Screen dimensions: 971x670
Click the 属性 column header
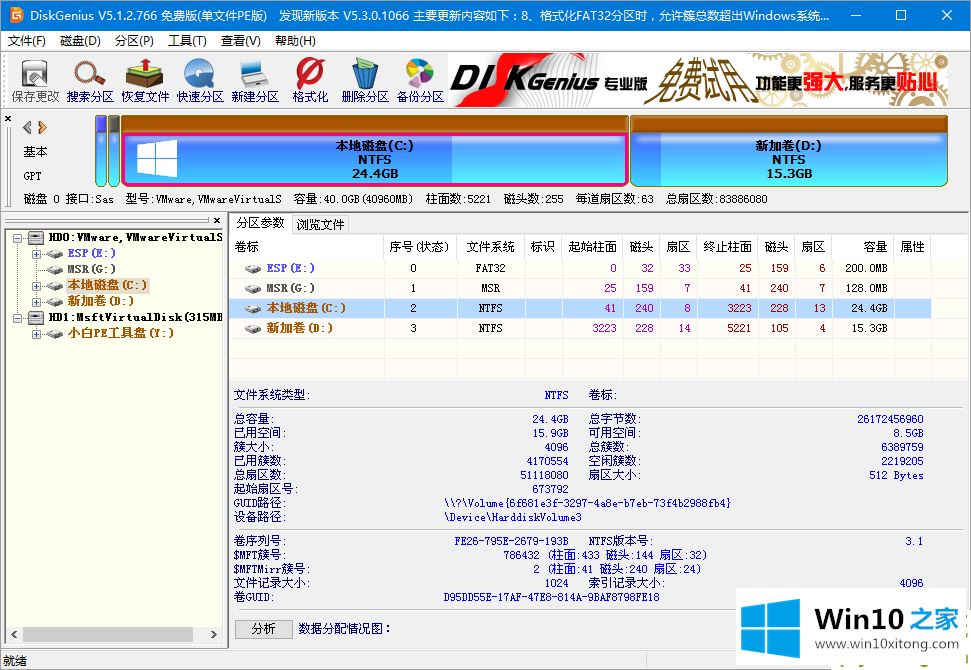tap(912, 246)
